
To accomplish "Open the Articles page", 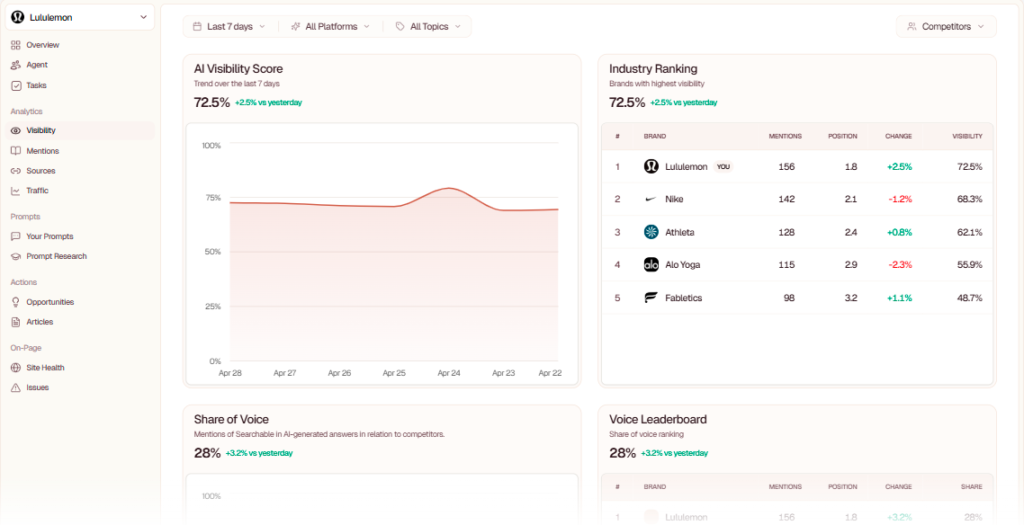I will (40, 322).
